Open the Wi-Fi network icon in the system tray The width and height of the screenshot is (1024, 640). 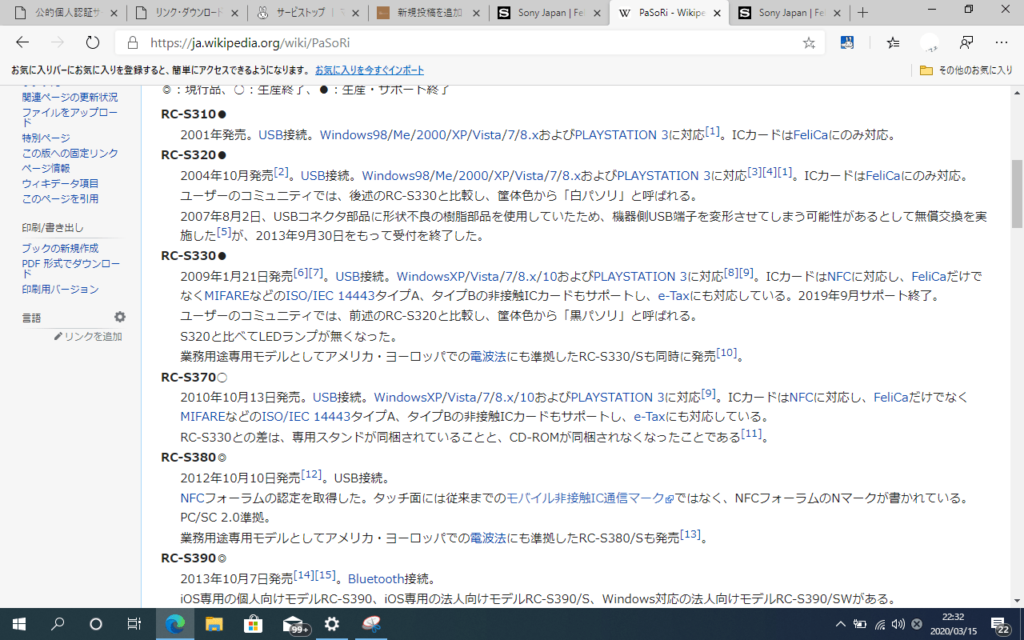point(880,624)
